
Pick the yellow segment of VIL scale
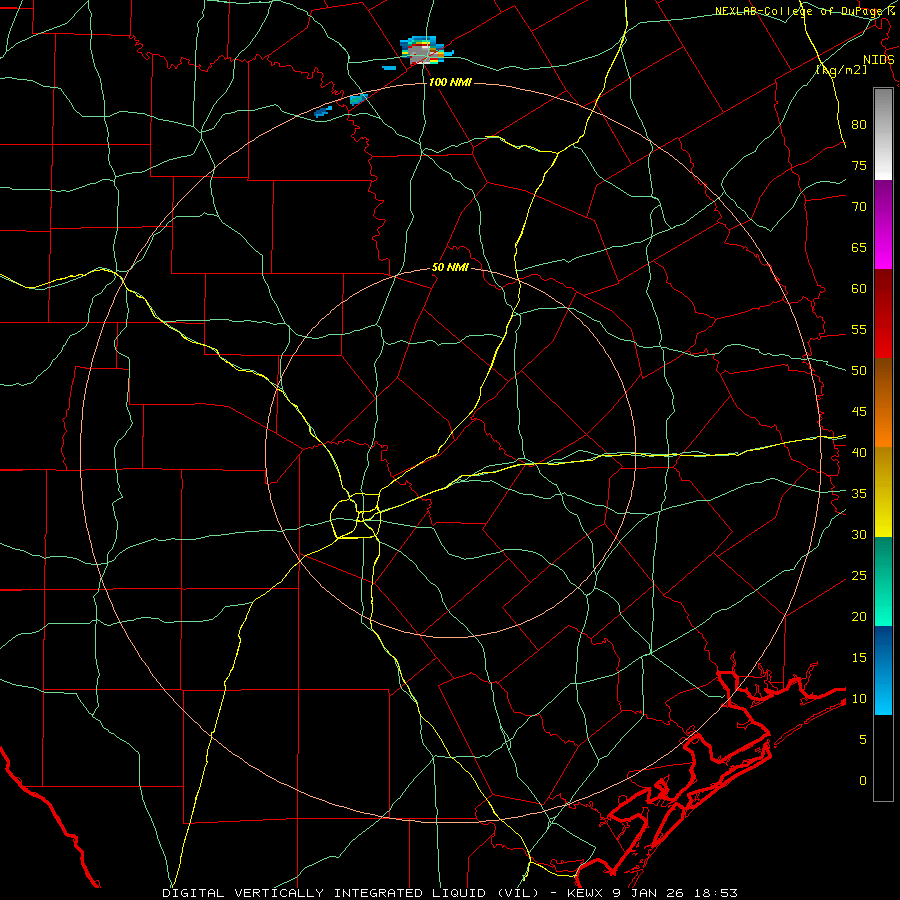pos(883,492)
